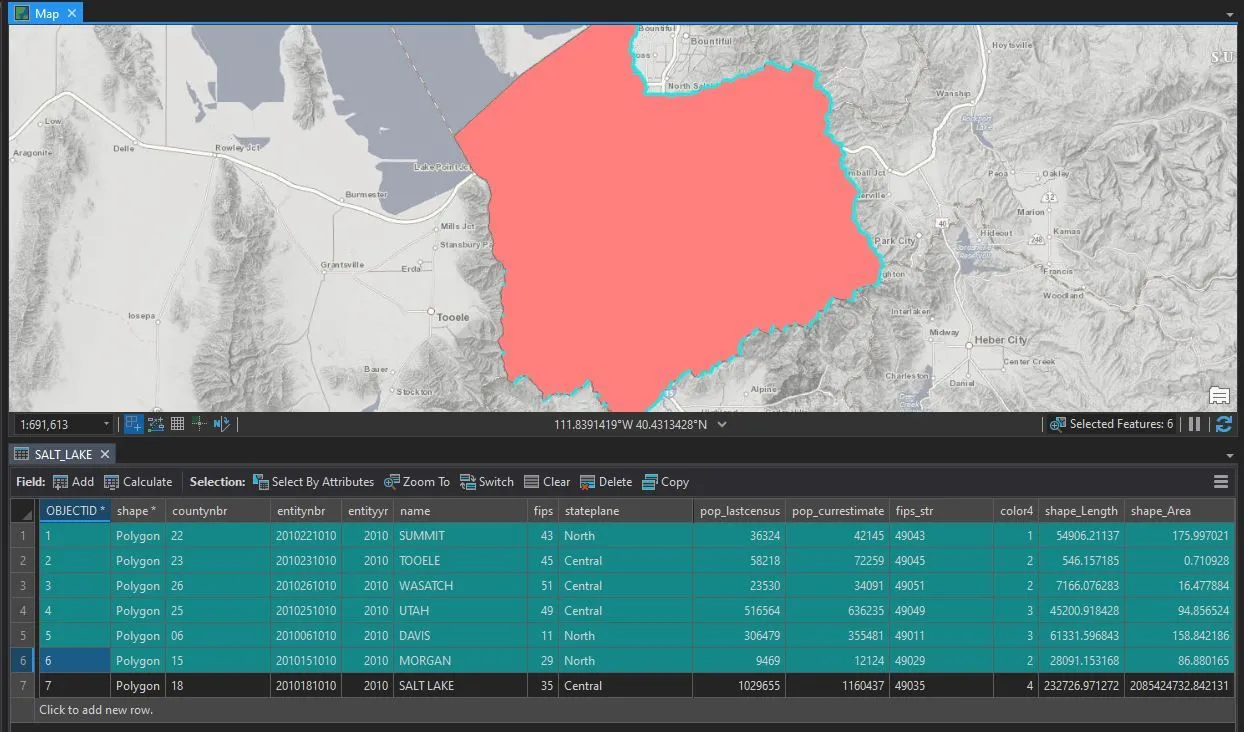The height and width of the screenshot is (732, 1244).
Task: Open the map scale dropdown
Action: tap(105, 423)
